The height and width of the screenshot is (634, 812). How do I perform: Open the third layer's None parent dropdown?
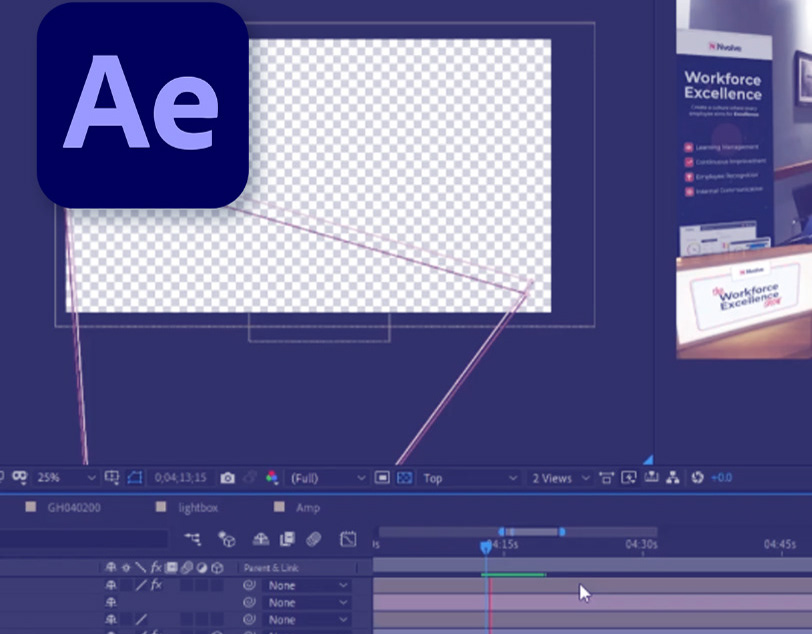pos(307,619)
